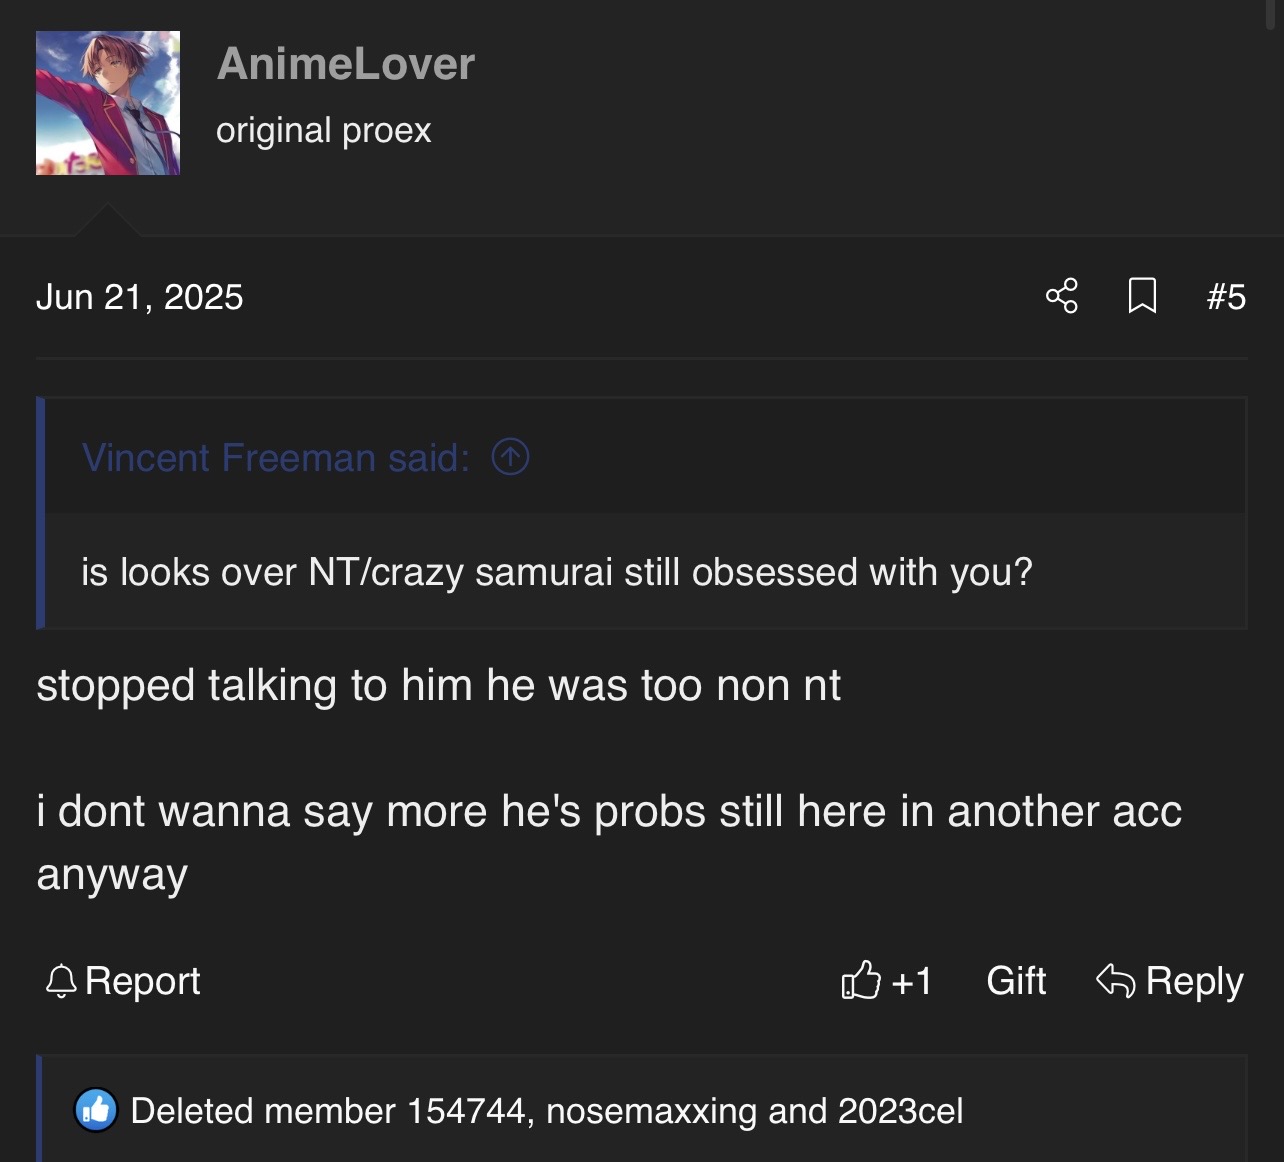The image size is (1284, 1162).
Task: Open AnimeLover's avatar image
Action: tap(108, 103)
